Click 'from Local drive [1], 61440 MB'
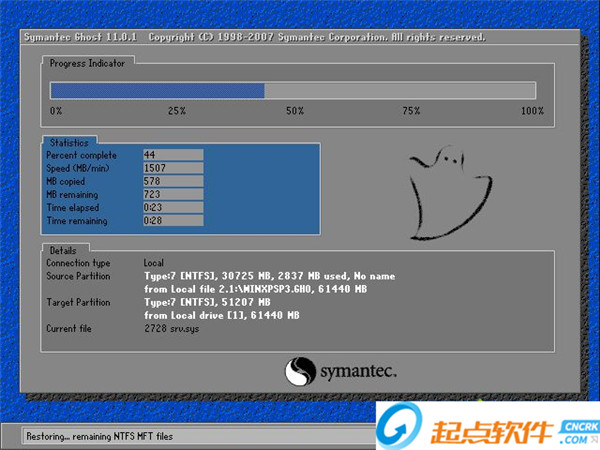600x450 pixels. [222, 315]
